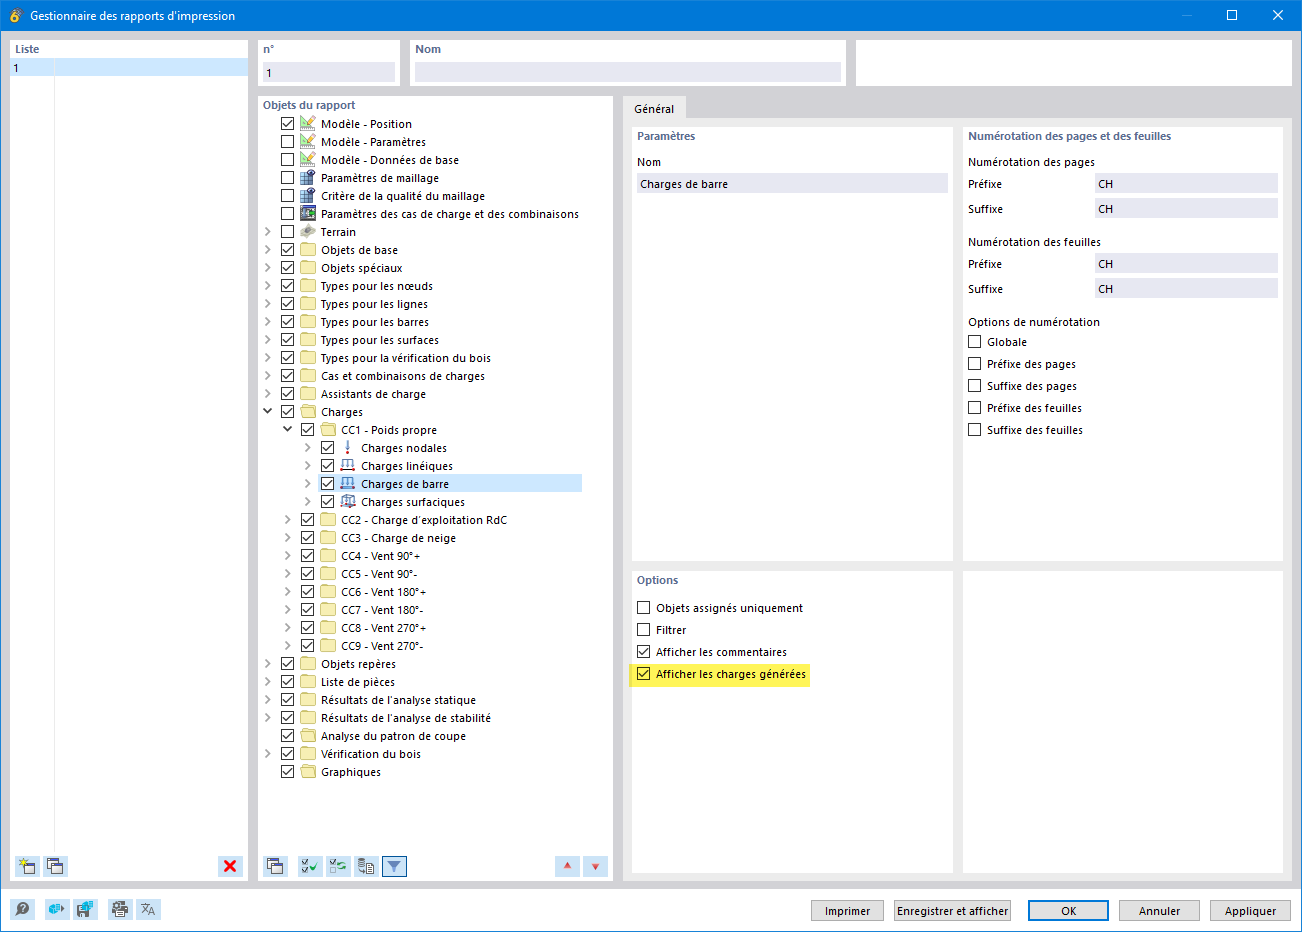Click the check-all icon with green checkmark
Viewport: 1302px width, 932px height.
pyautogui.click(x=310, y=866)
